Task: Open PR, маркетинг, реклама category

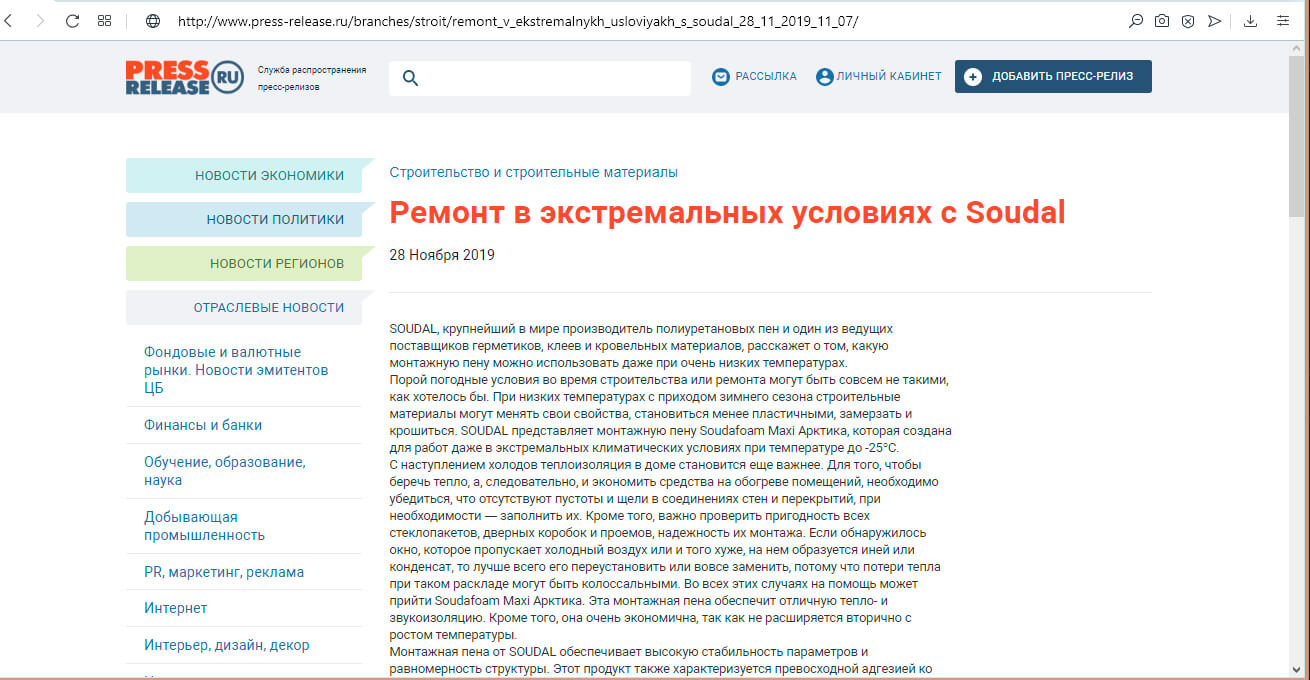Action: coord(224,572)
